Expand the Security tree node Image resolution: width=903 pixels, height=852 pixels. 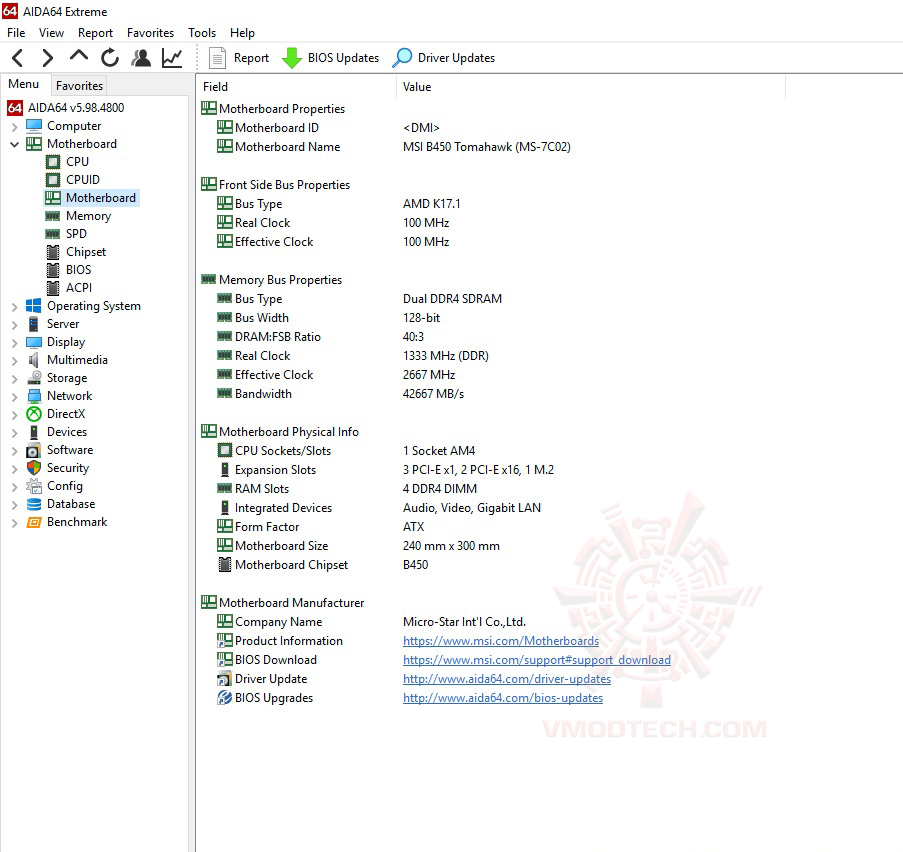pos(14,469)
